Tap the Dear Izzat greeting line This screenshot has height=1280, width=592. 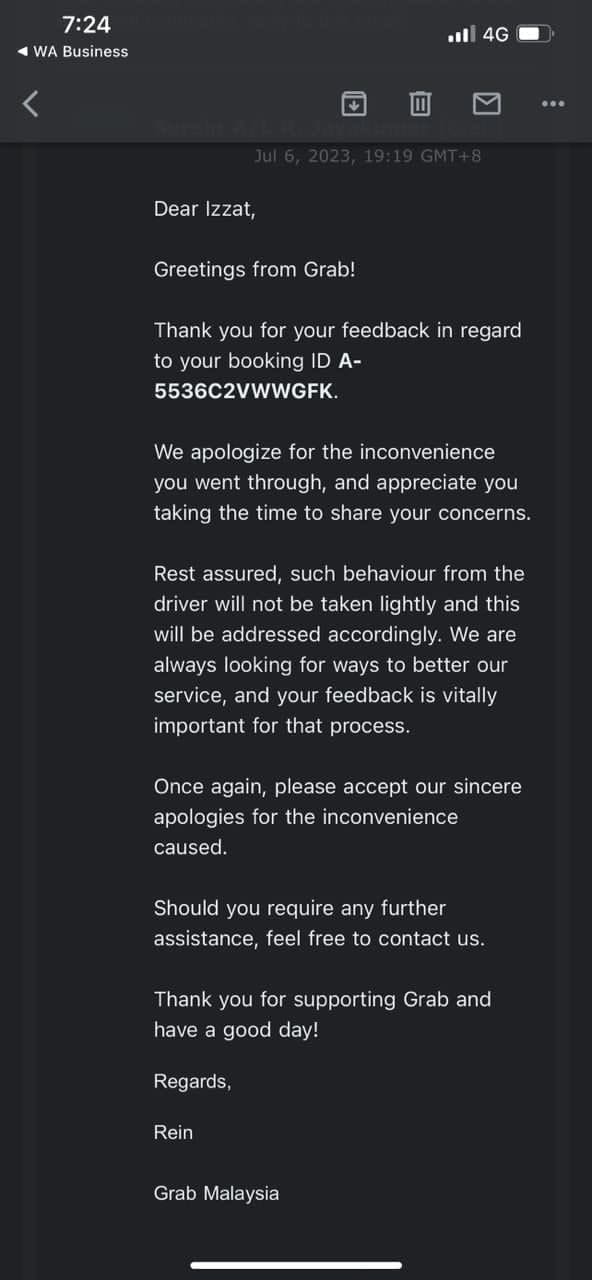[205, 209]
